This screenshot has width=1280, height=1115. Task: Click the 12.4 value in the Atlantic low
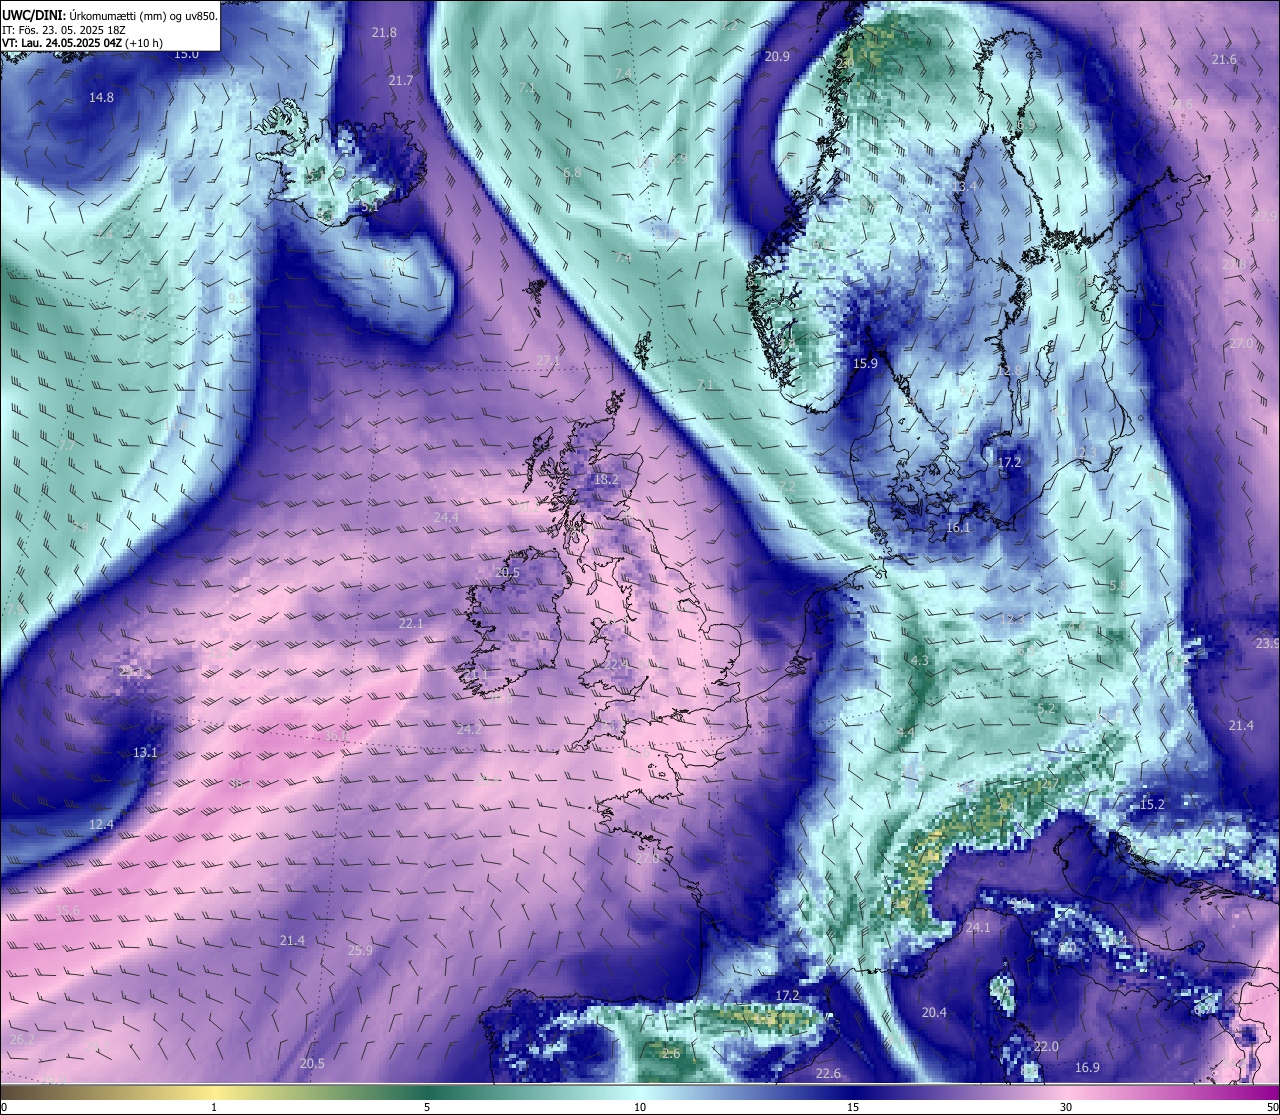[x=101, y=825]
